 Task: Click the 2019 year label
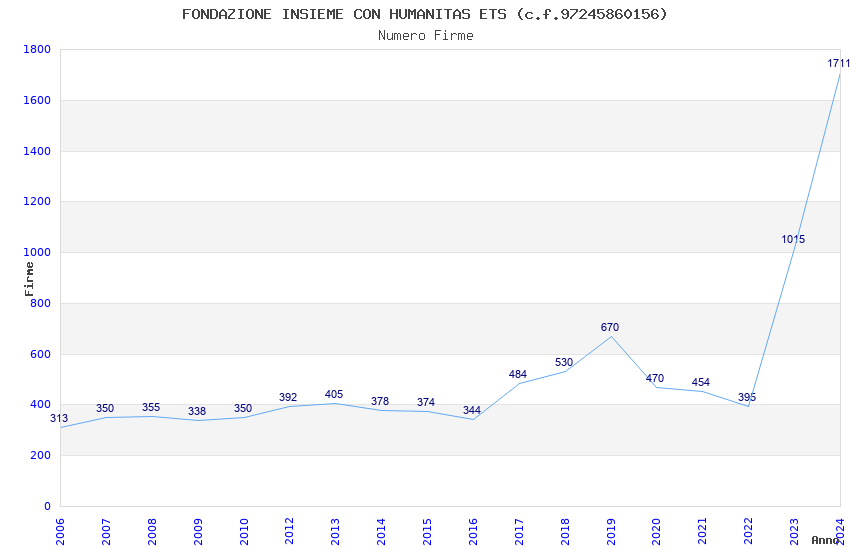[611, 532]
